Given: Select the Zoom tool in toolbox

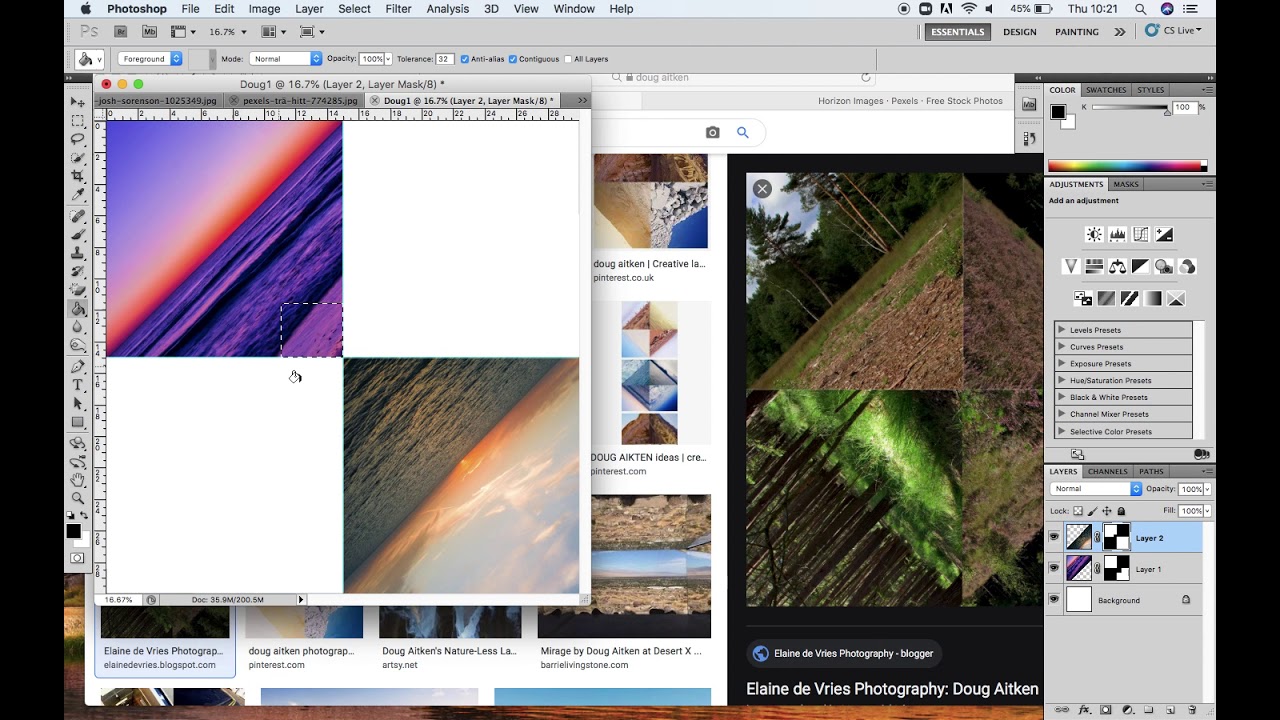Looking at the screenshot, I should click(x=78, y=498).
